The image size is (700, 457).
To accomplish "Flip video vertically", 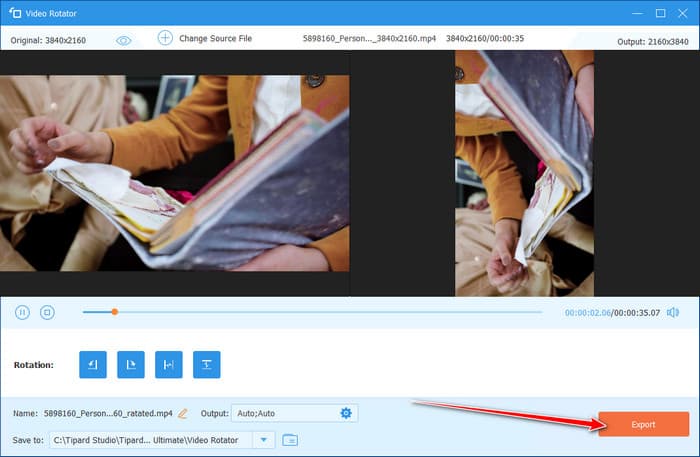I will click(x=207, y=365).
